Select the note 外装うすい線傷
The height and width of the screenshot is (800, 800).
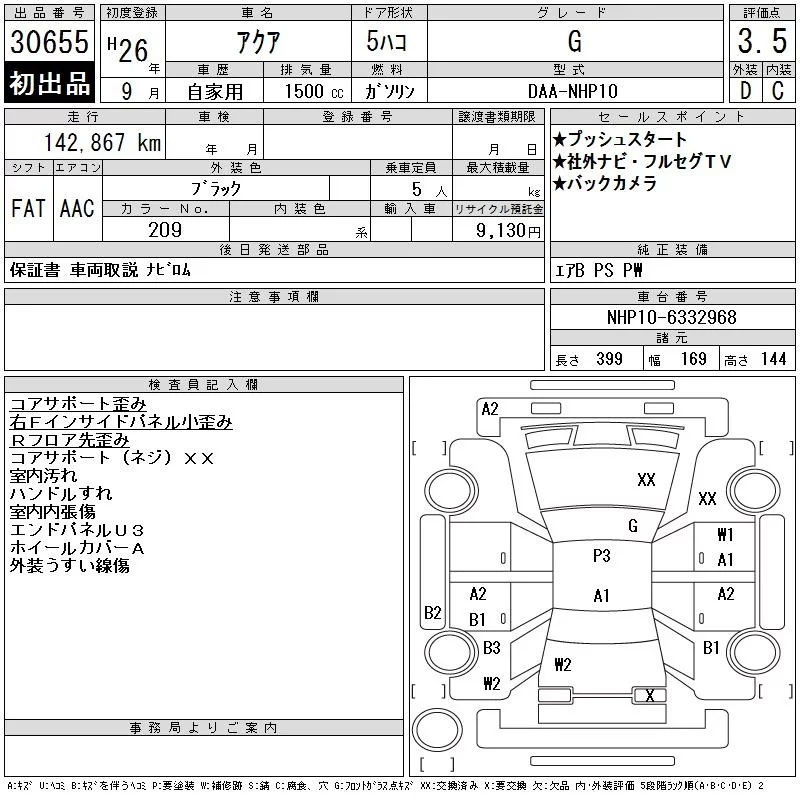coord(69,565)
